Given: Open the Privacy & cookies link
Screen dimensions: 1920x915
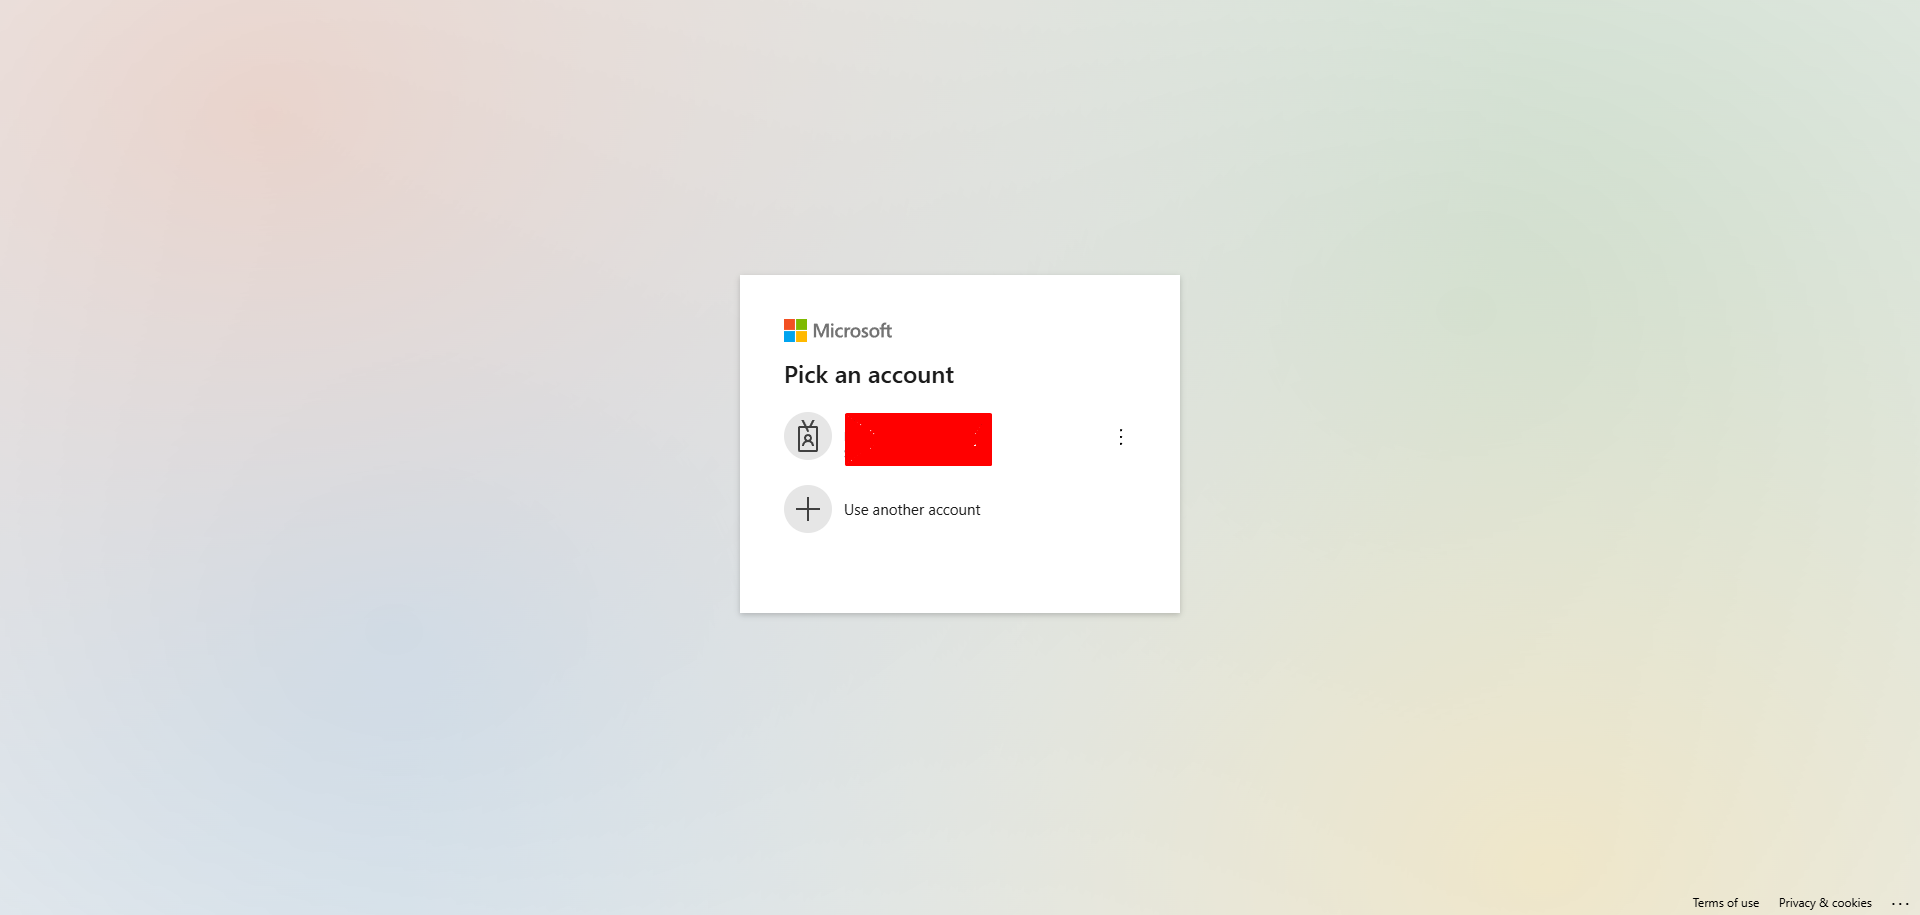Looking at the screenshot, I should pyautogui.click(x=1825, y=903).
